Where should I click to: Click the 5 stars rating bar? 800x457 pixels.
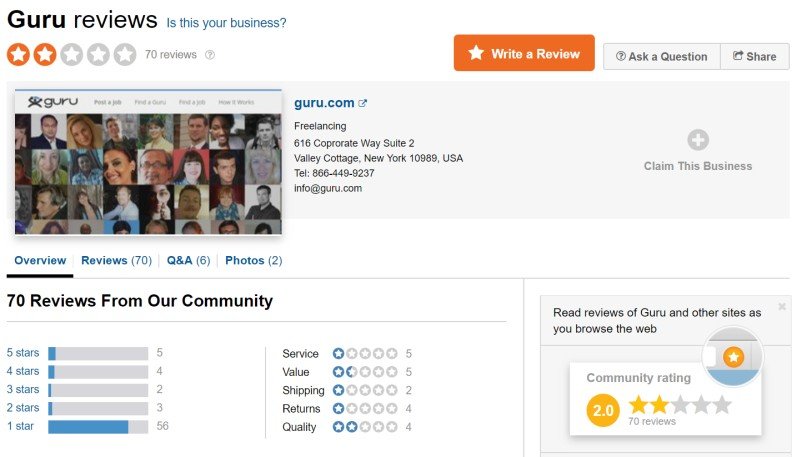[98, 353]
